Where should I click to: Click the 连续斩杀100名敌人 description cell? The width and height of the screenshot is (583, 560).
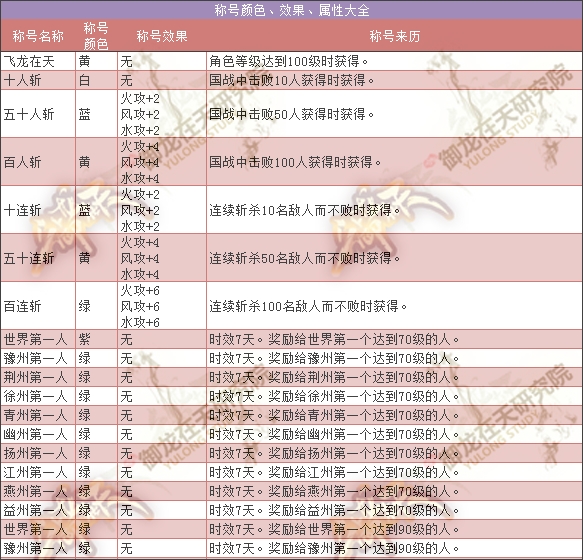pos(394,306)
